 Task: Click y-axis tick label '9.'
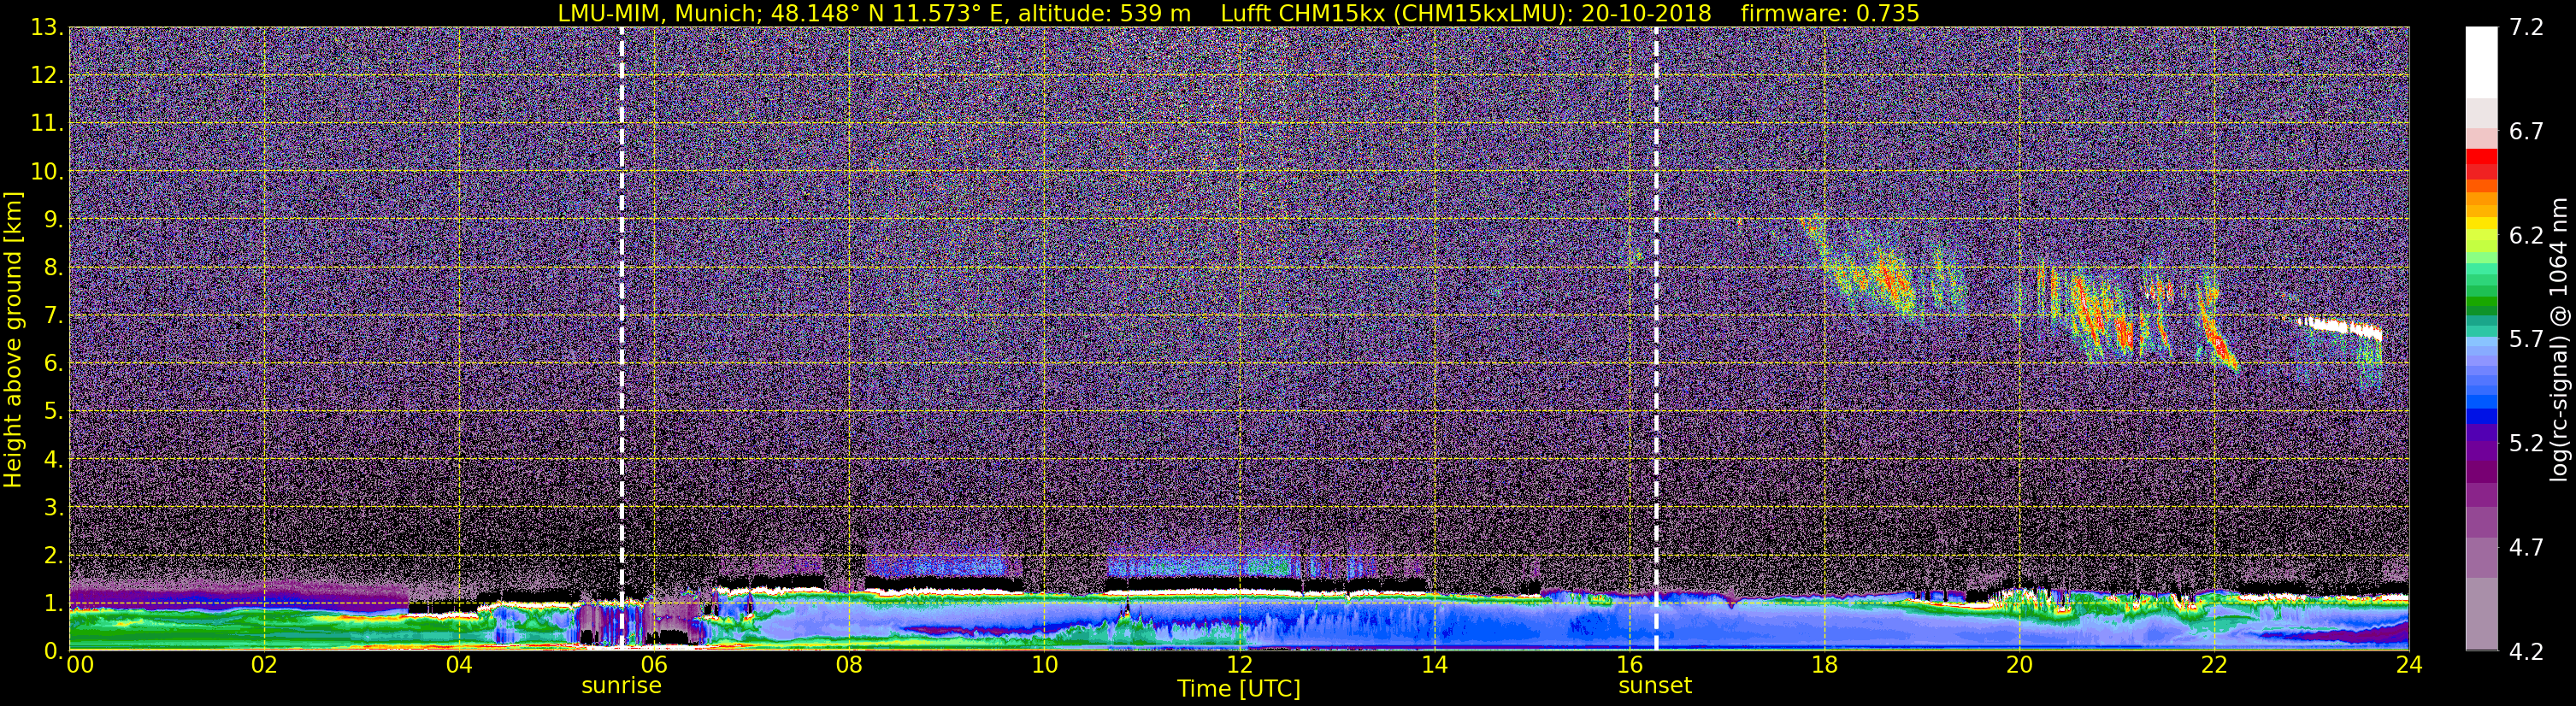(x=53, y=219)
